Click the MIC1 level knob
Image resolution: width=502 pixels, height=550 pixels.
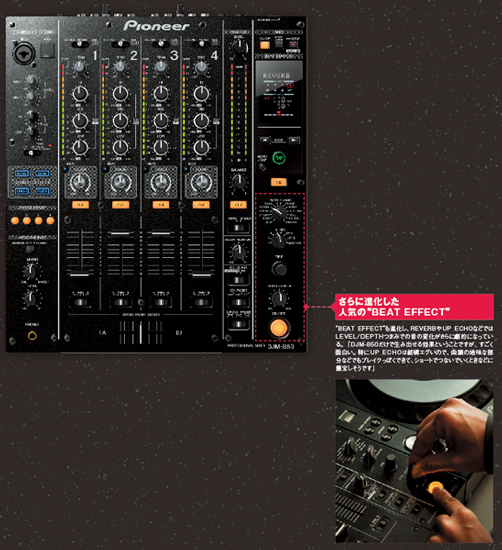pyautogui.click(x=31, y=81)
